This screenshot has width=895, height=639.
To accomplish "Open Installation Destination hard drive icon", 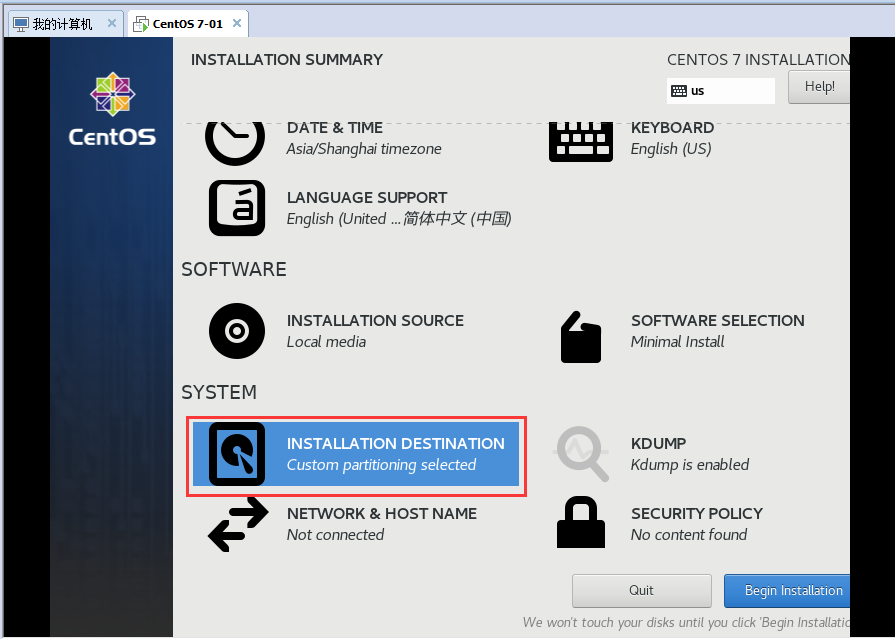I will coord(237,455).
